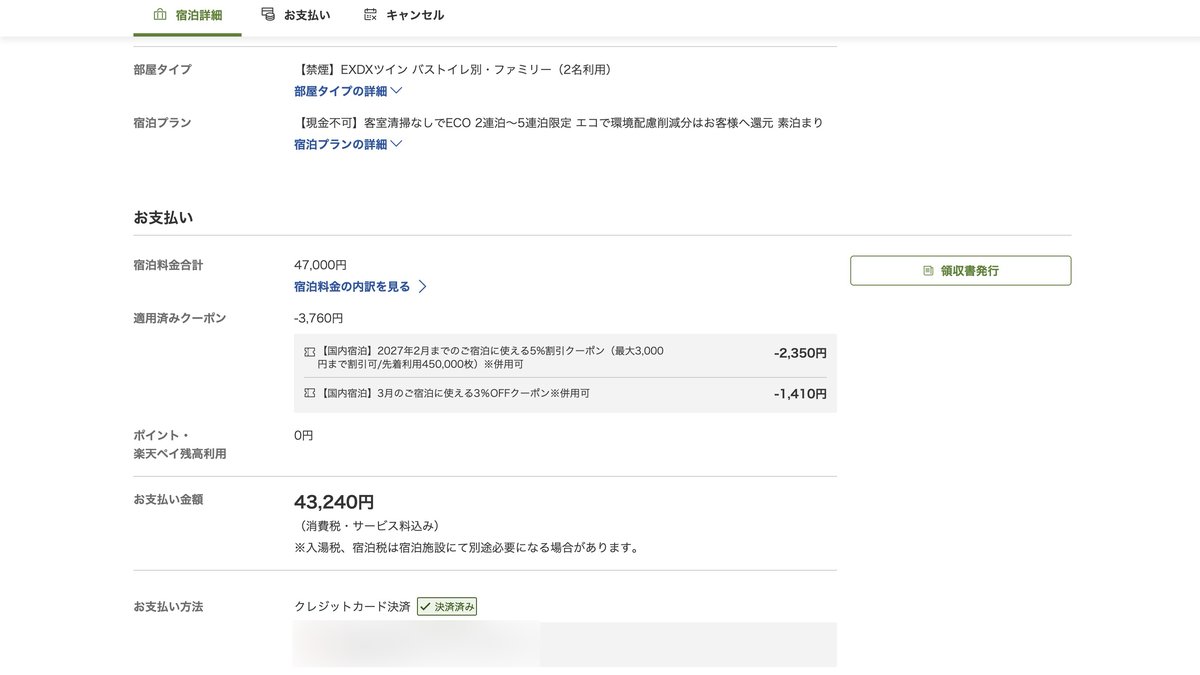Screen dimensions: 1200x675
Task: Click the 入湯税、宿泊税 notice text
Action: point(466,548)
